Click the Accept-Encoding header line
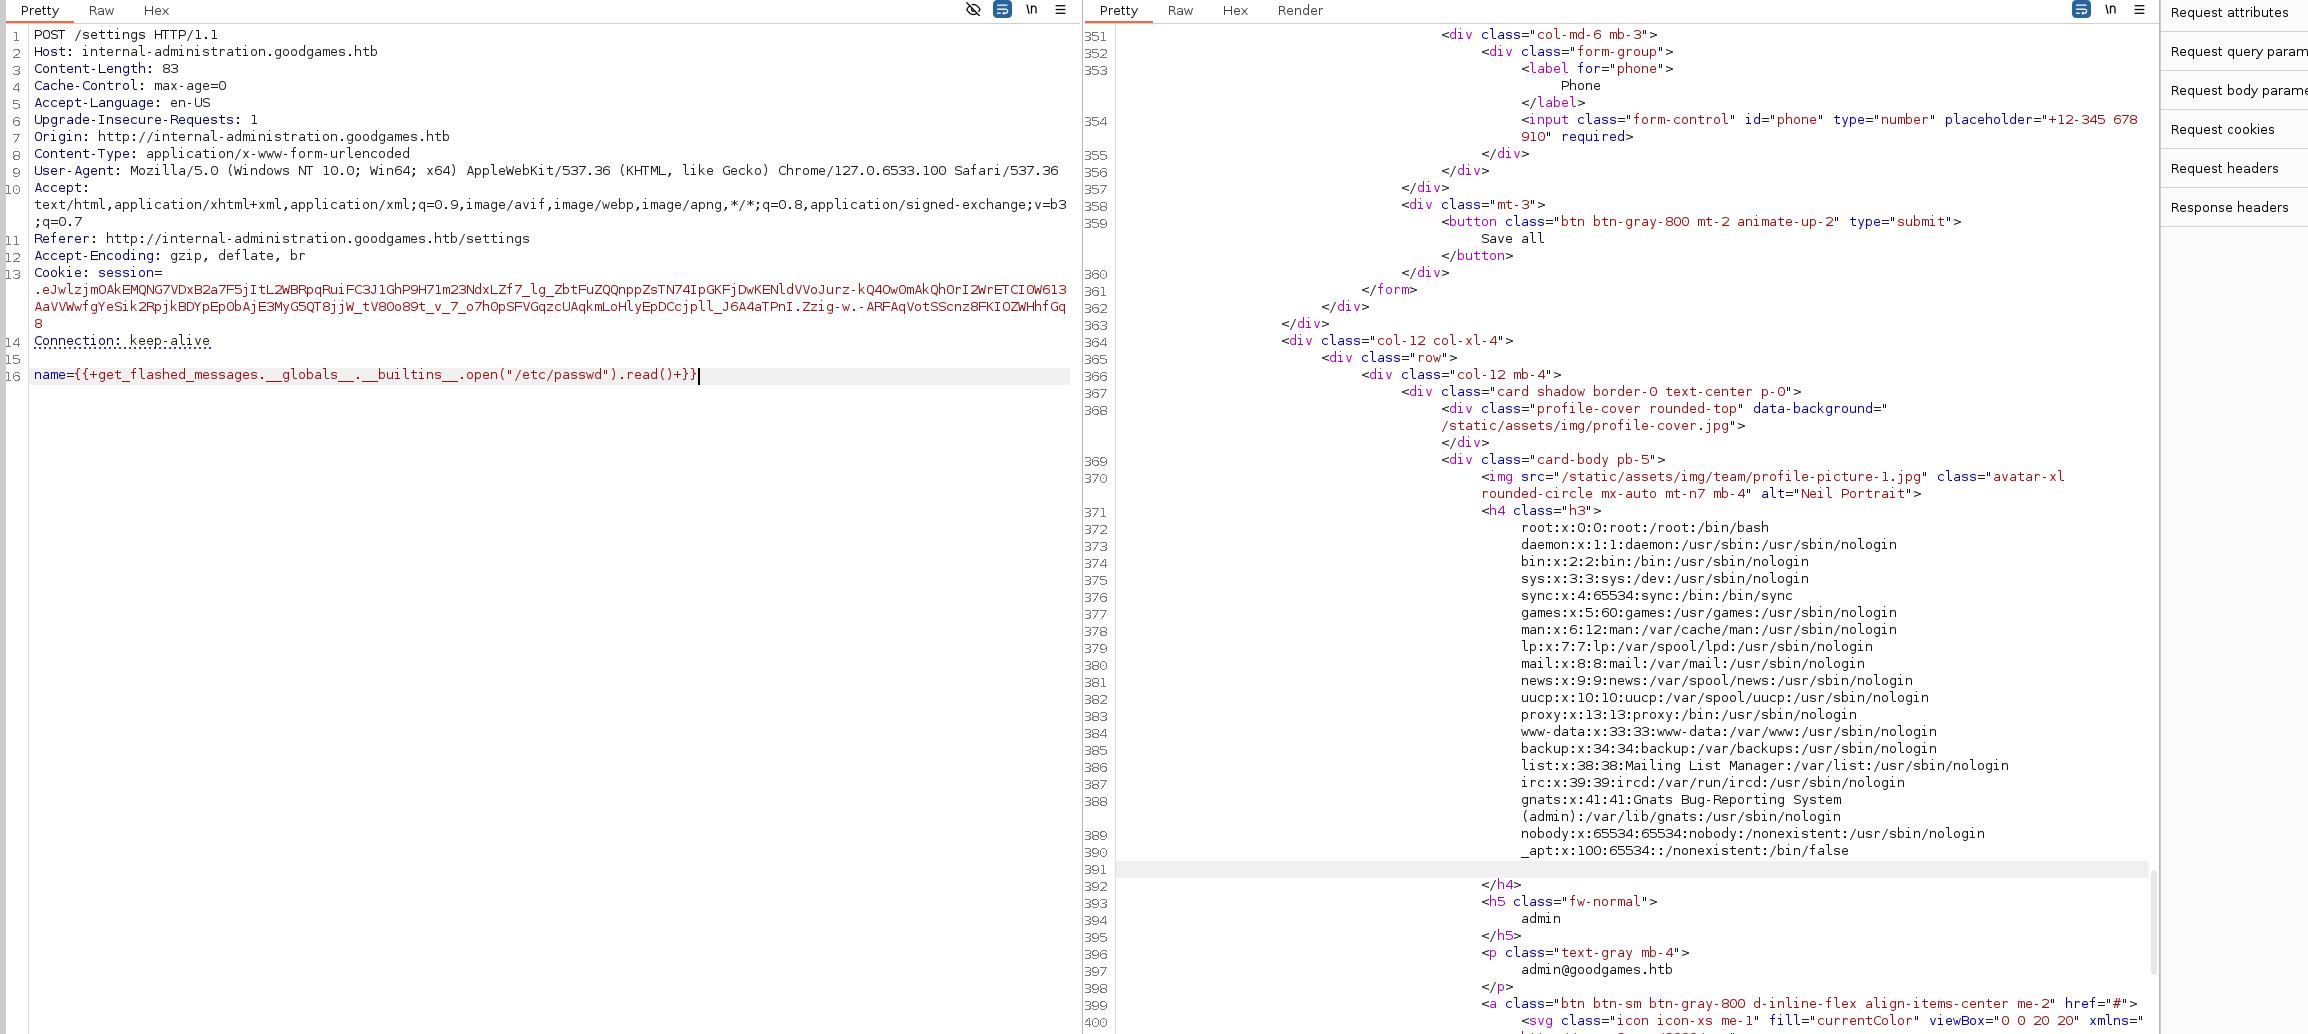 [169, 256]
